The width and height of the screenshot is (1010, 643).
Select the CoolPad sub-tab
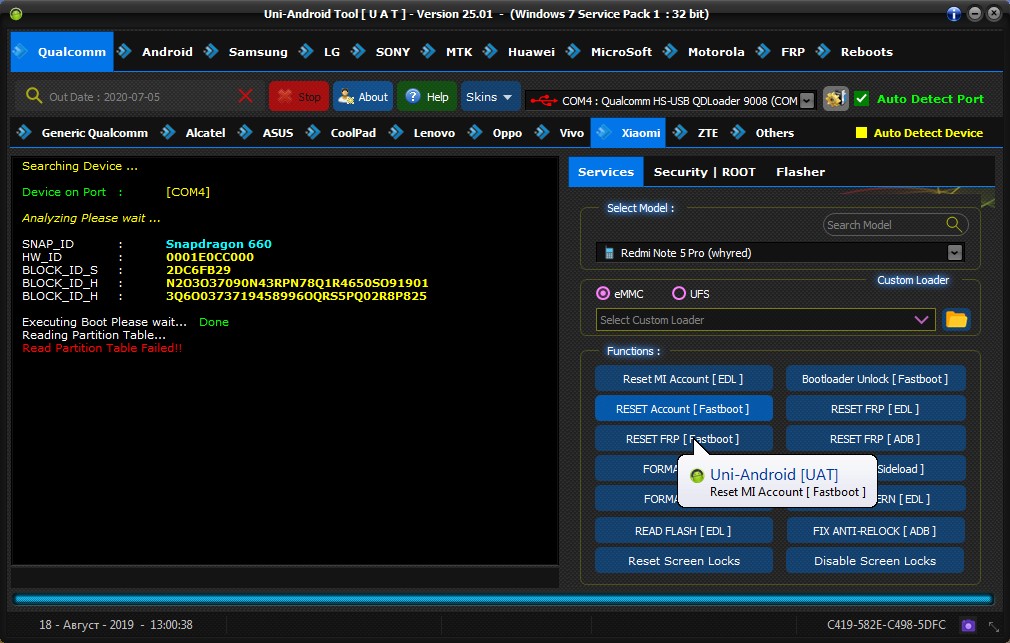pyautogui.click(x=353, y=133)
